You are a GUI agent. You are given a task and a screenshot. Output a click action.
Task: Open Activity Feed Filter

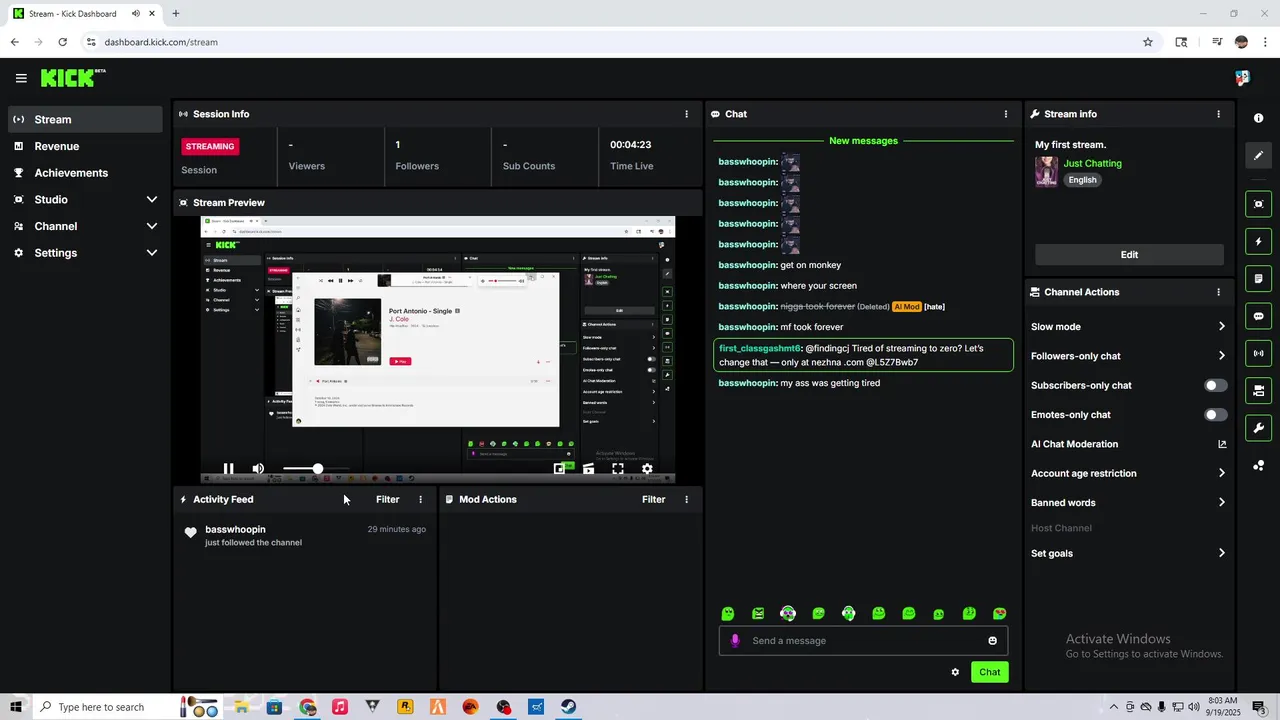pyautogui.click(x=387, y=499)
